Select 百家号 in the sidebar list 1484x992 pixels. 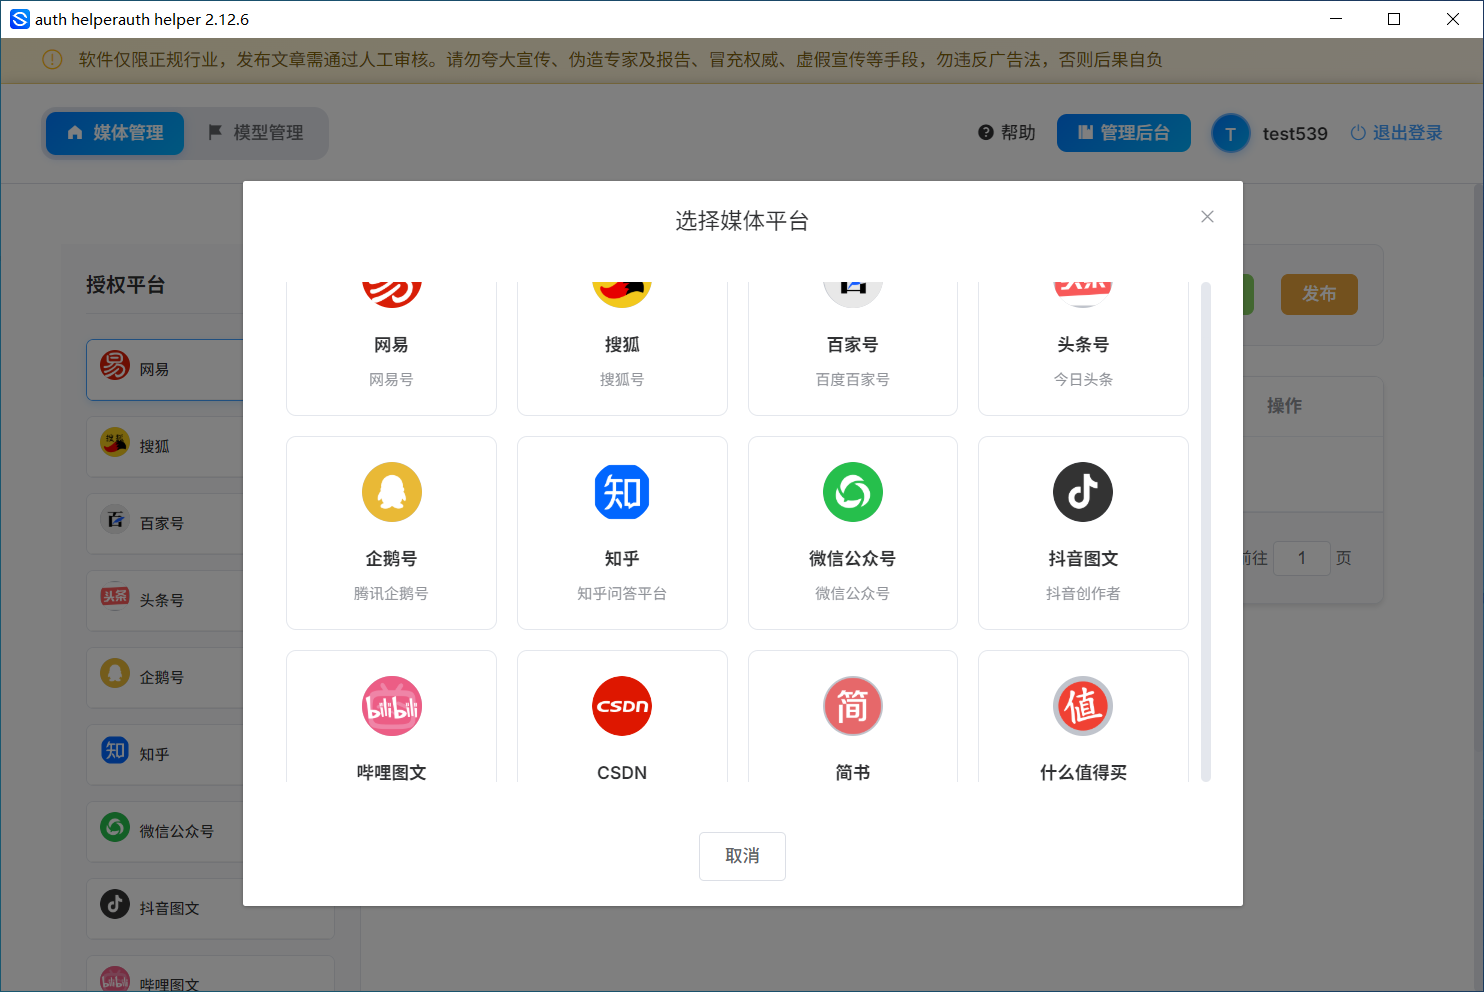(165, 524)
